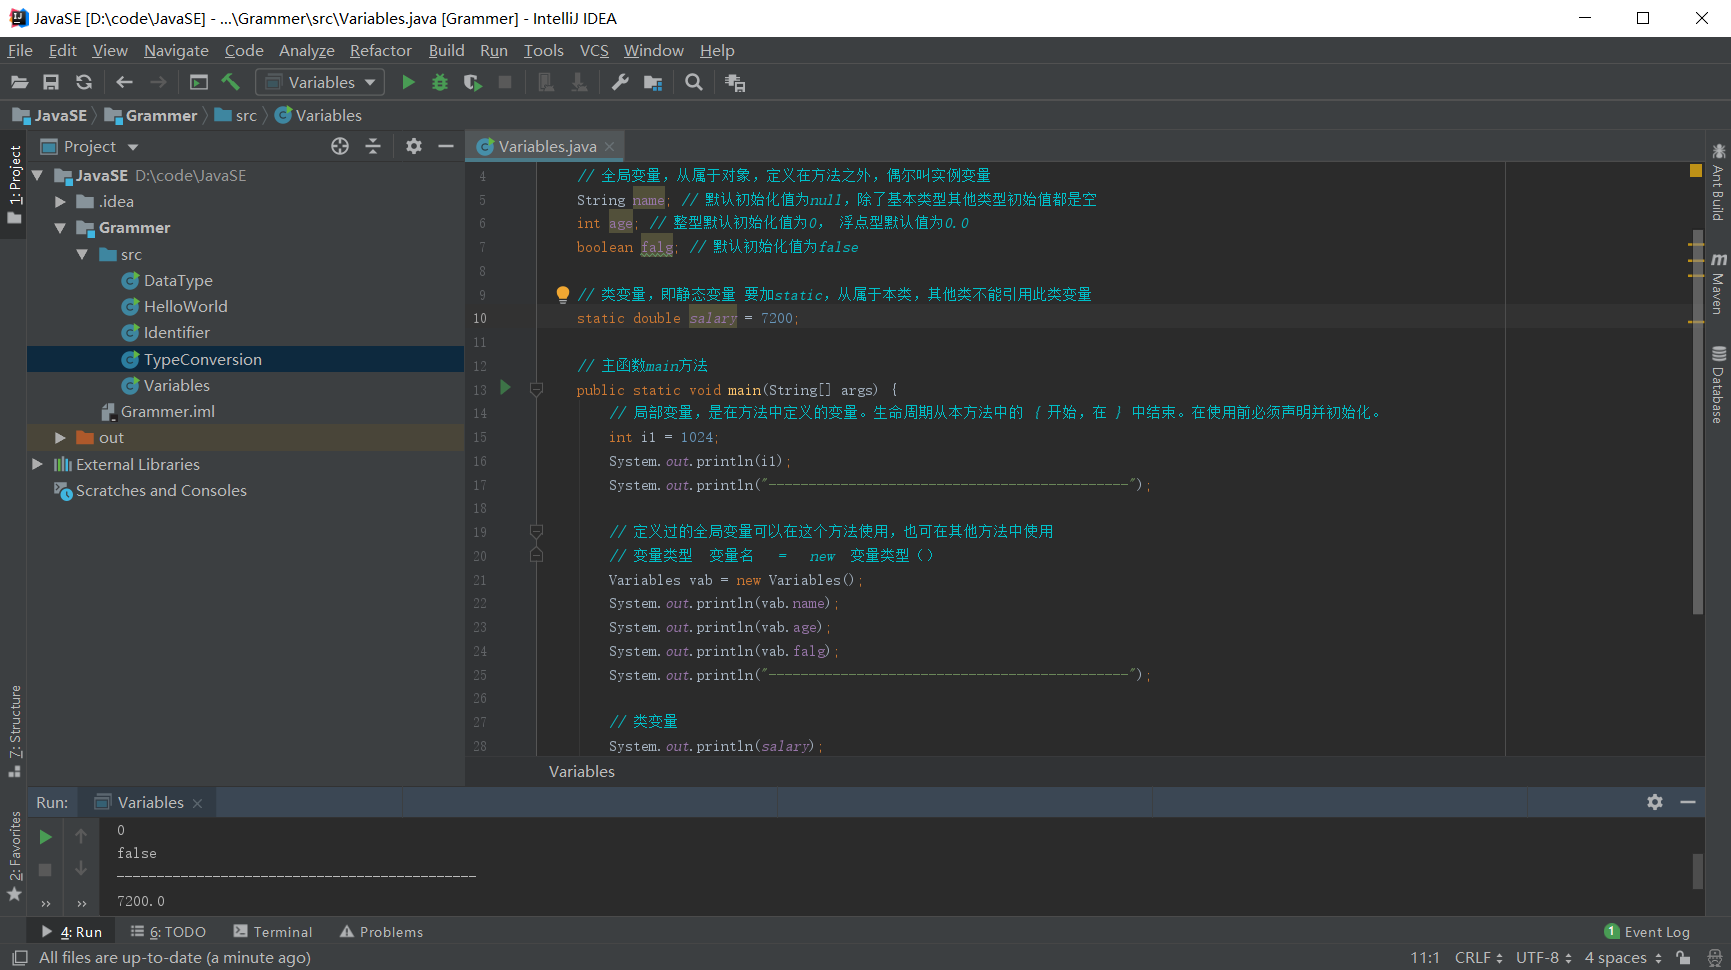Open the Event Log button
The width and height of the screenshot is (1731, 970).
[1647, 932]
